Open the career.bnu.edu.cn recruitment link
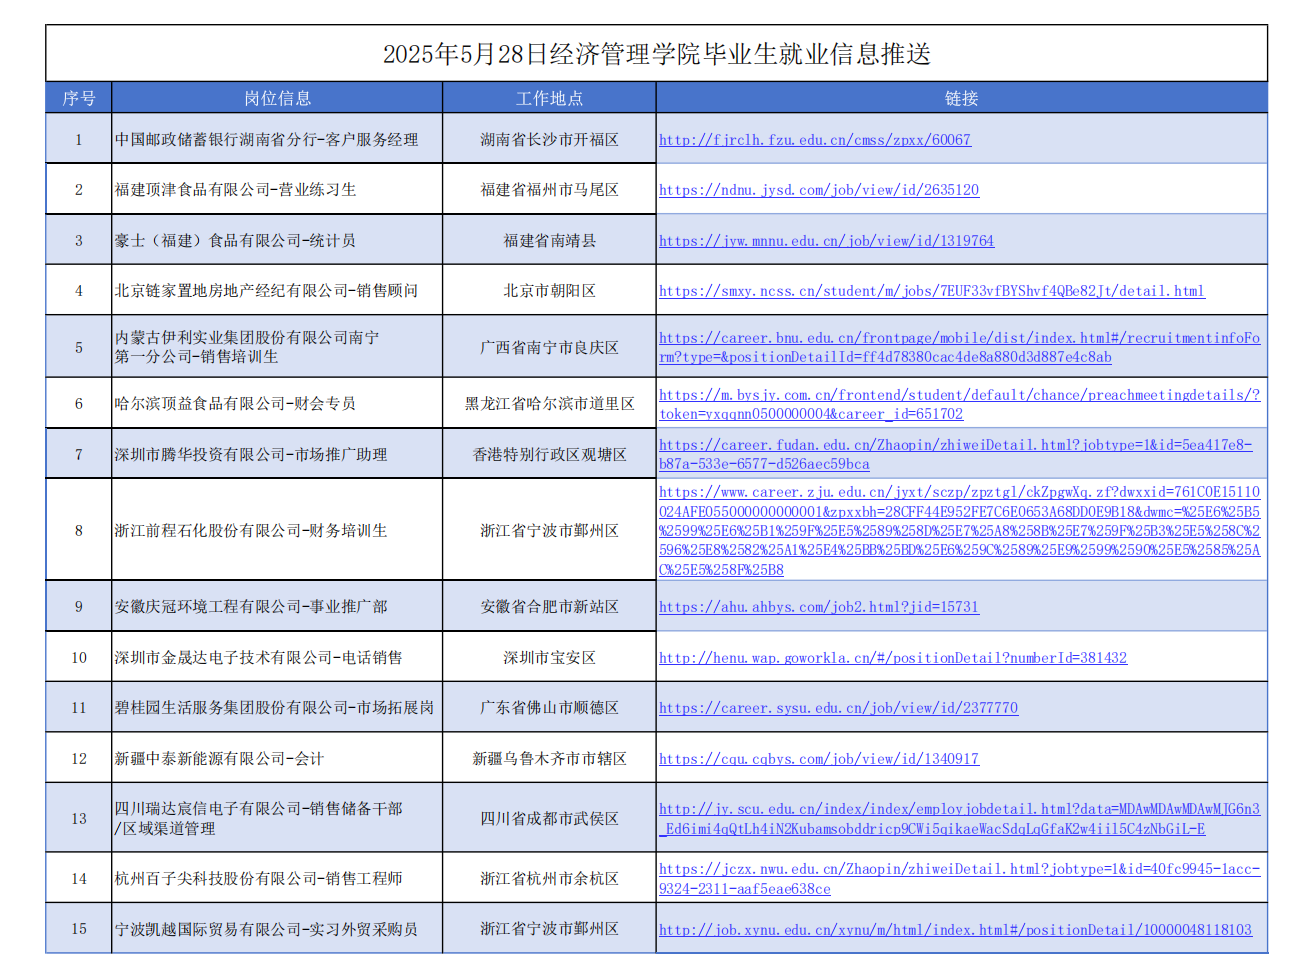Viewport: 1301px width, 977px height. coord(958,339)
